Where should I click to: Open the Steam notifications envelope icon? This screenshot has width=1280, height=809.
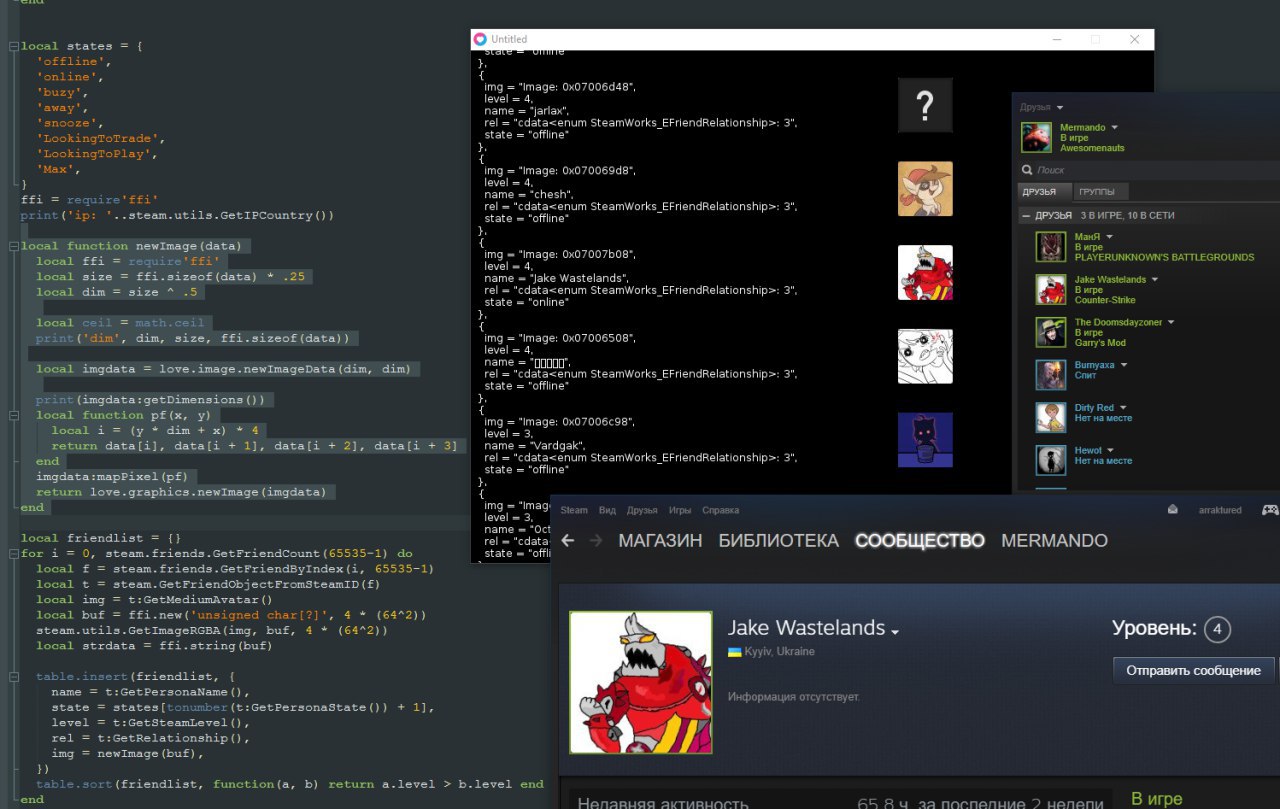point(1173,510)
